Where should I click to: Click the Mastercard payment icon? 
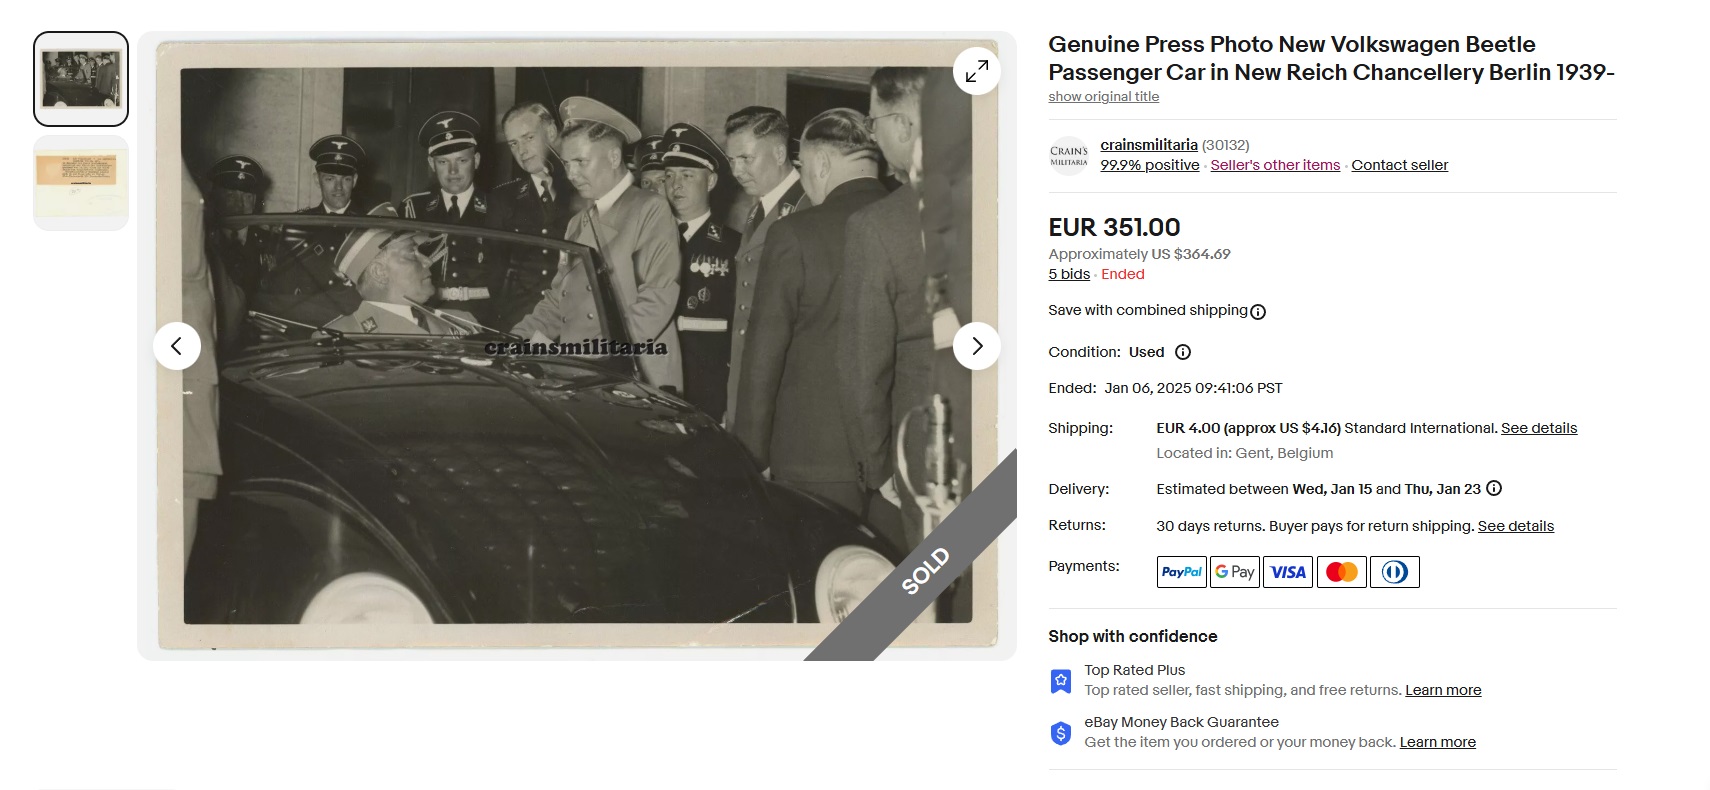1342,572
